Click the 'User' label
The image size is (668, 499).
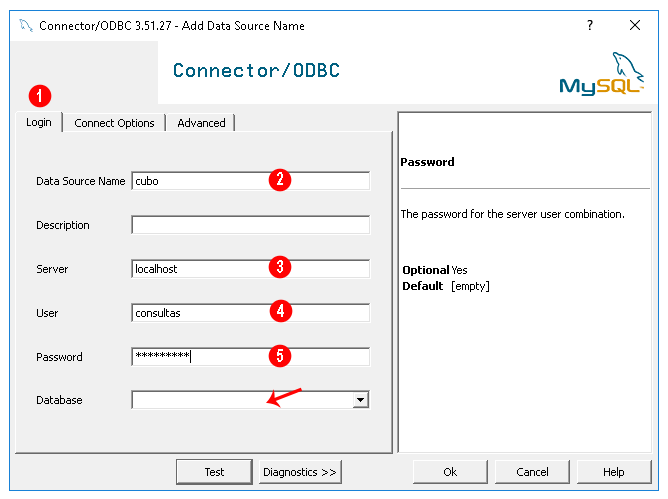pos(47,313)
